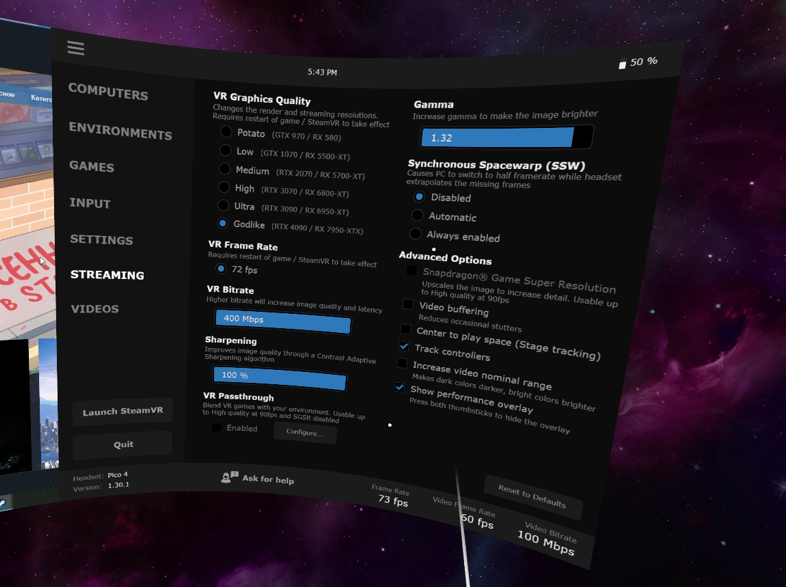The height and width of the screenshot is (587, 786).
Task: Select Low graphics quality
Action: coord(225,150)
